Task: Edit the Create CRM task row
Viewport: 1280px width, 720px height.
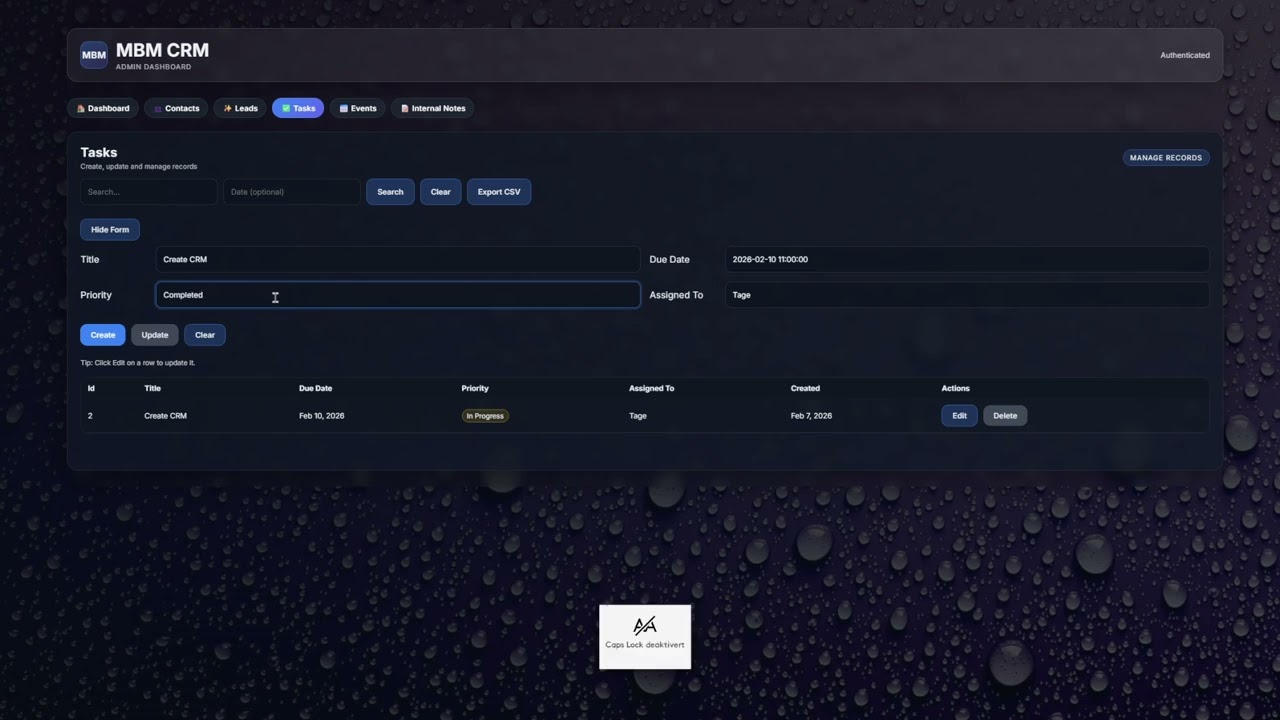Action: (x=959, y=416)
